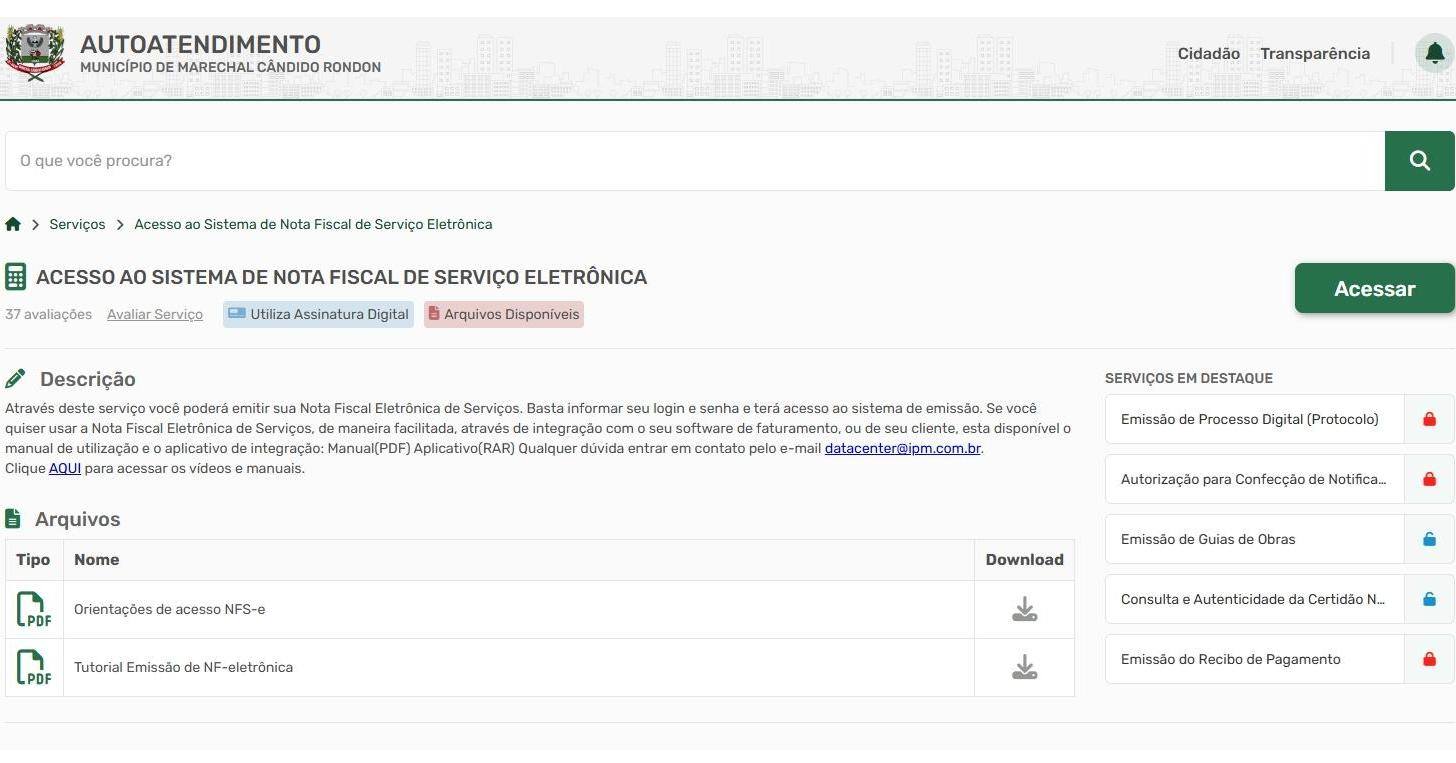
Task: Download the Tutorial Emissão de NF-eletrônica file
Action: (1024, 668)
